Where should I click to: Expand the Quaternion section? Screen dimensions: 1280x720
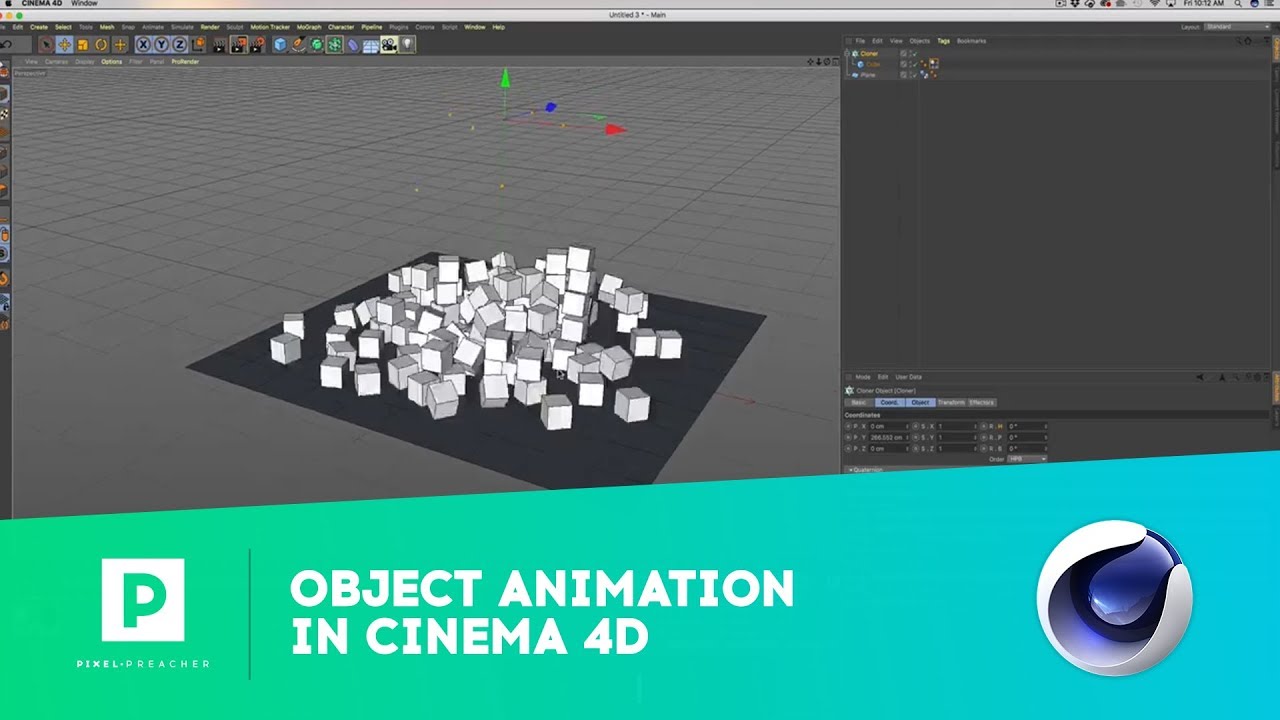868,468
